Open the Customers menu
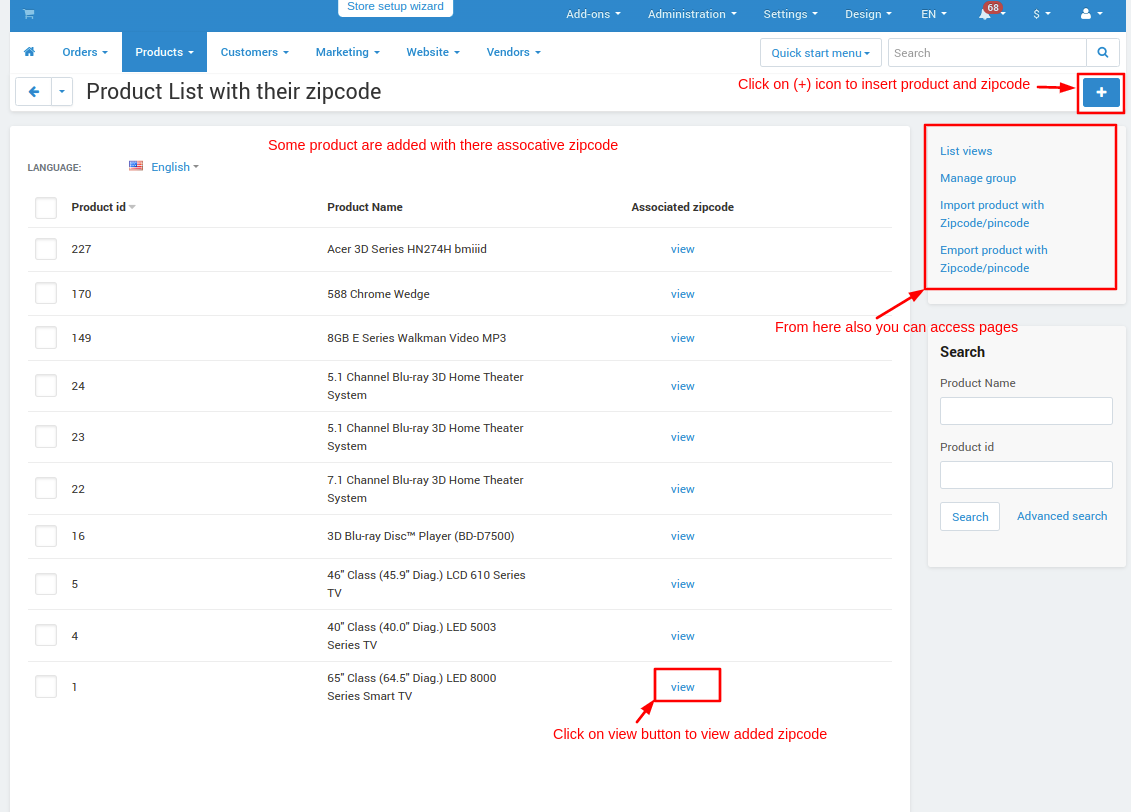 [255, 52]
